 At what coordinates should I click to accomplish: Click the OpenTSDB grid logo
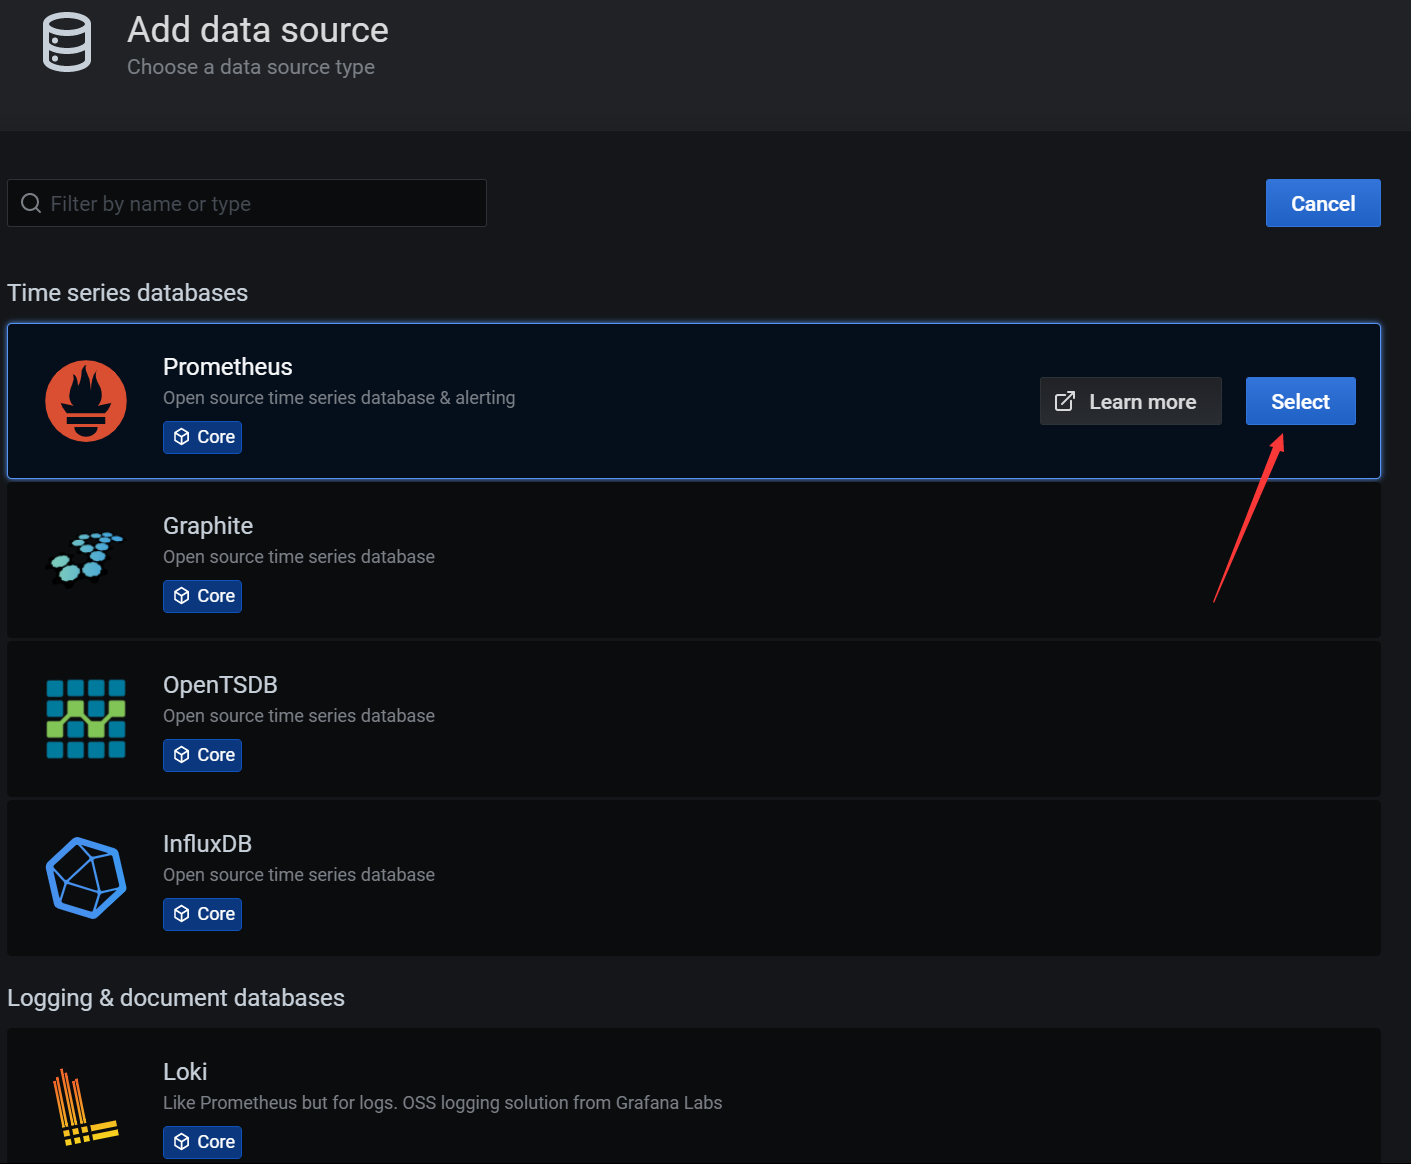(x=86, y=719)
